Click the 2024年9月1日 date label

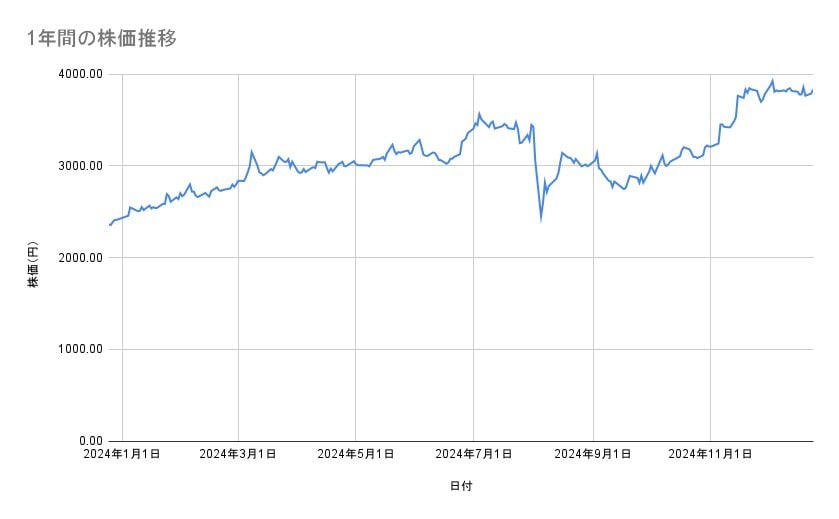coord(592,454)
